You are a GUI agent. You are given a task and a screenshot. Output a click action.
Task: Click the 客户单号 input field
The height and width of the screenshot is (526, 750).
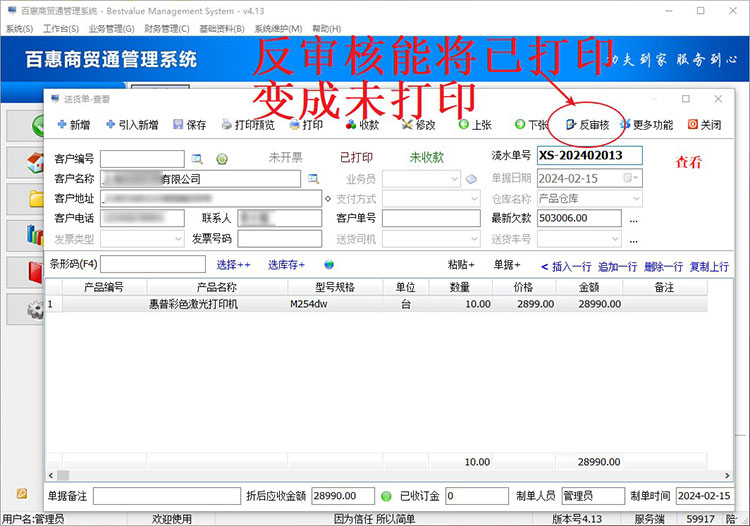click(x=431, y=218)
